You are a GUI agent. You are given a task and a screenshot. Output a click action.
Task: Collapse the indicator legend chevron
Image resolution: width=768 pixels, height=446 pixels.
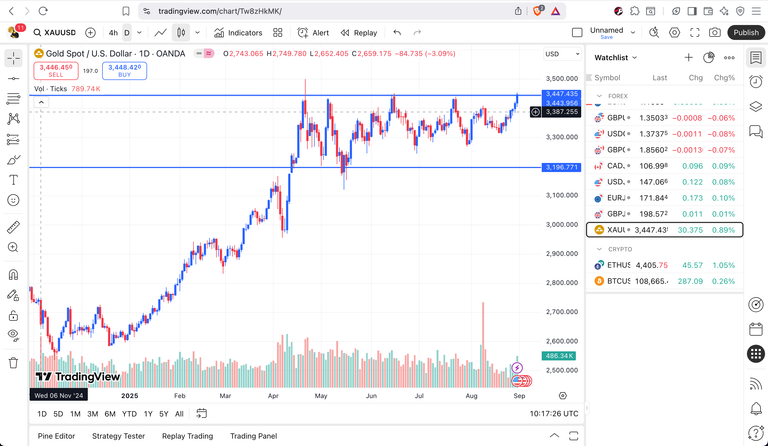click(41, 102)
